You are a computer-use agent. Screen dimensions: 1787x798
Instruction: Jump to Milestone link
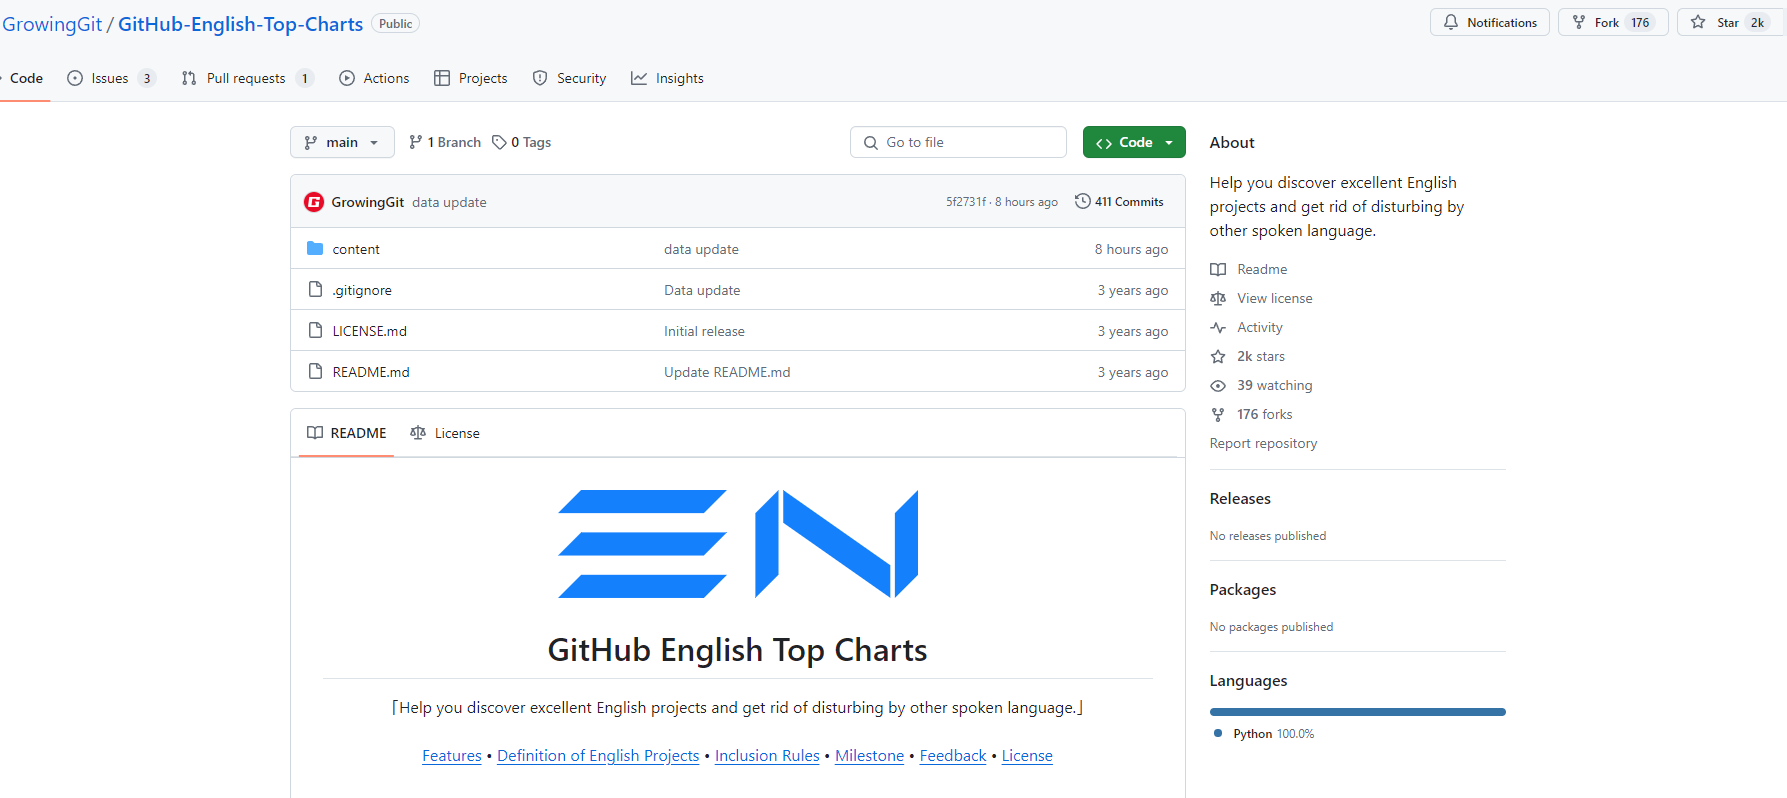870,756
